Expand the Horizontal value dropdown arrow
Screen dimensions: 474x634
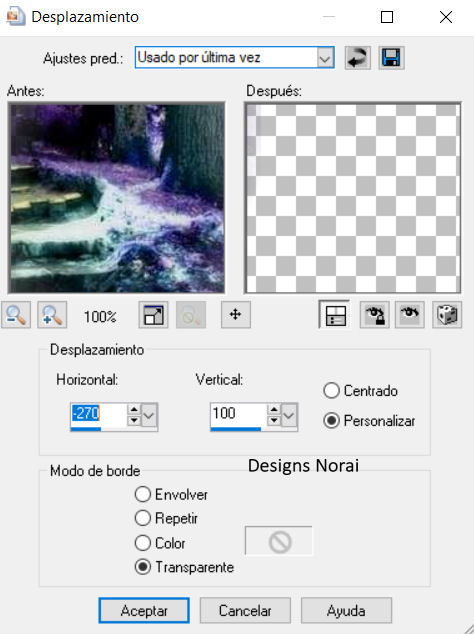[x=149, y=415]
